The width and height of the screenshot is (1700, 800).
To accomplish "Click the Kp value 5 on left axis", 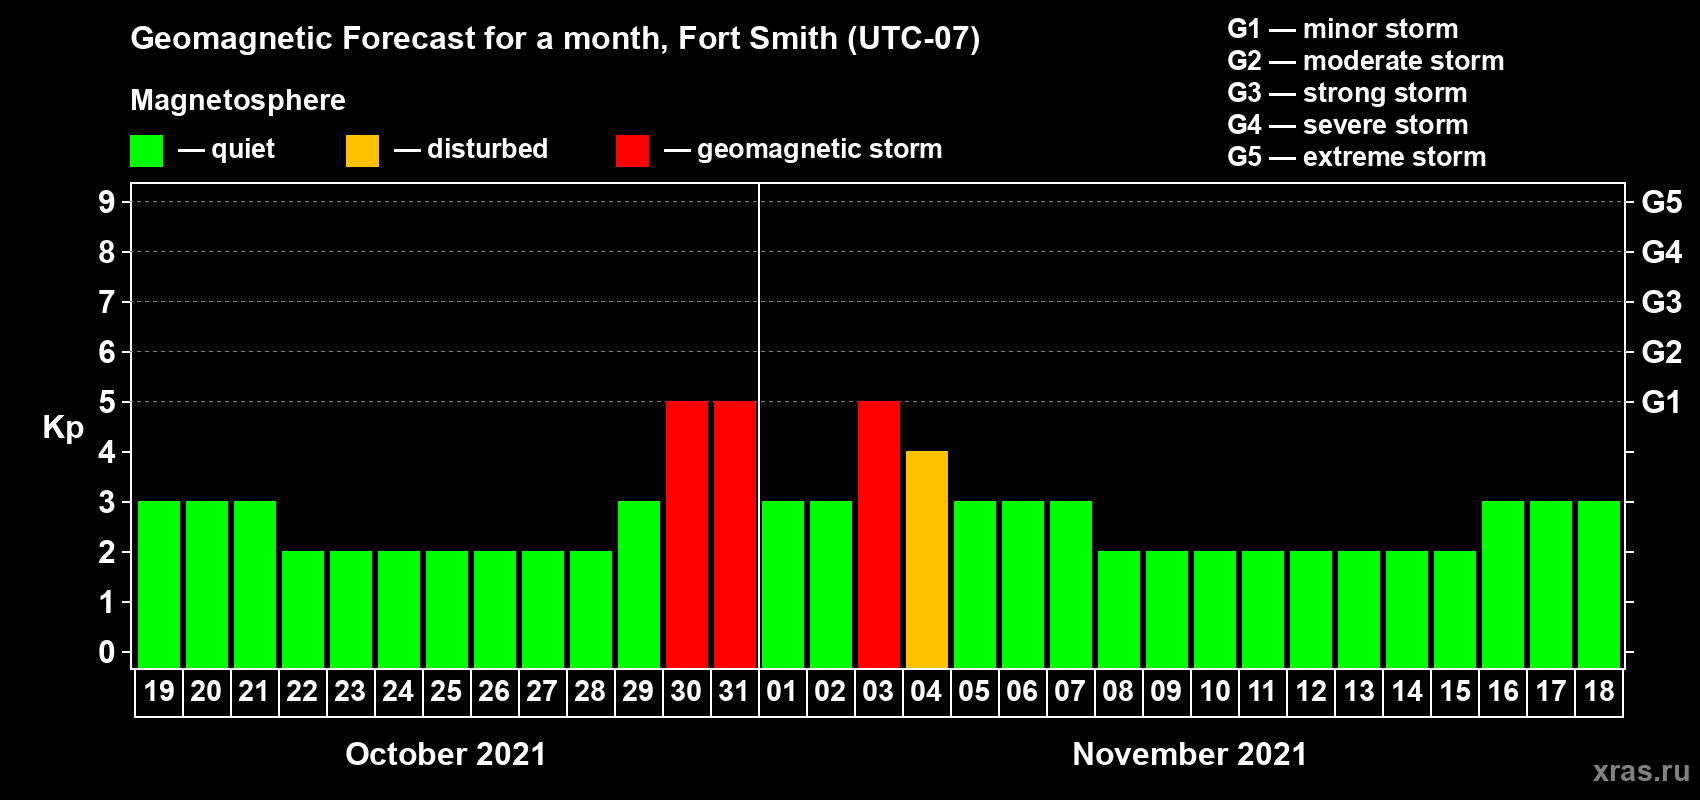I will tap(107, 402).
